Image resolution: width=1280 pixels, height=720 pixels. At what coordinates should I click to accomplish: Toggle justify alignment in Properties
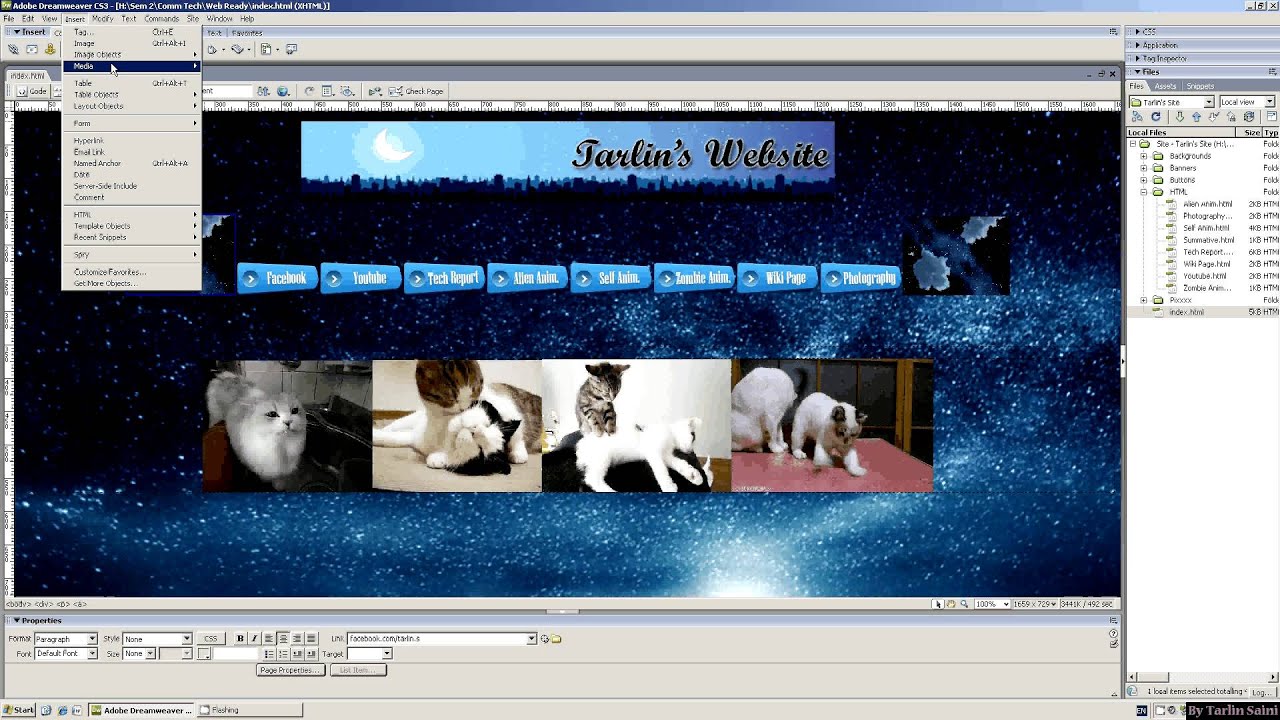pyautogui.click(x=311, y=639)
